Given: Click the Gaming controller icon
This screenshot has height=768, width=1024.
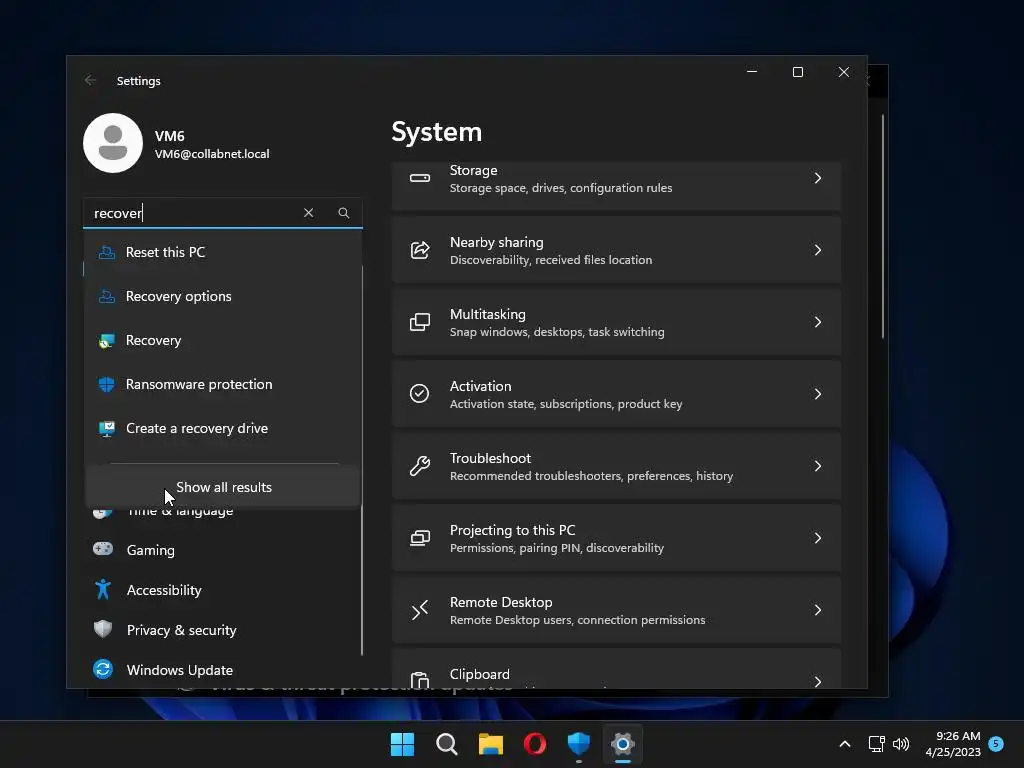Looking at the screenshot, I should [x=103, y=549].
